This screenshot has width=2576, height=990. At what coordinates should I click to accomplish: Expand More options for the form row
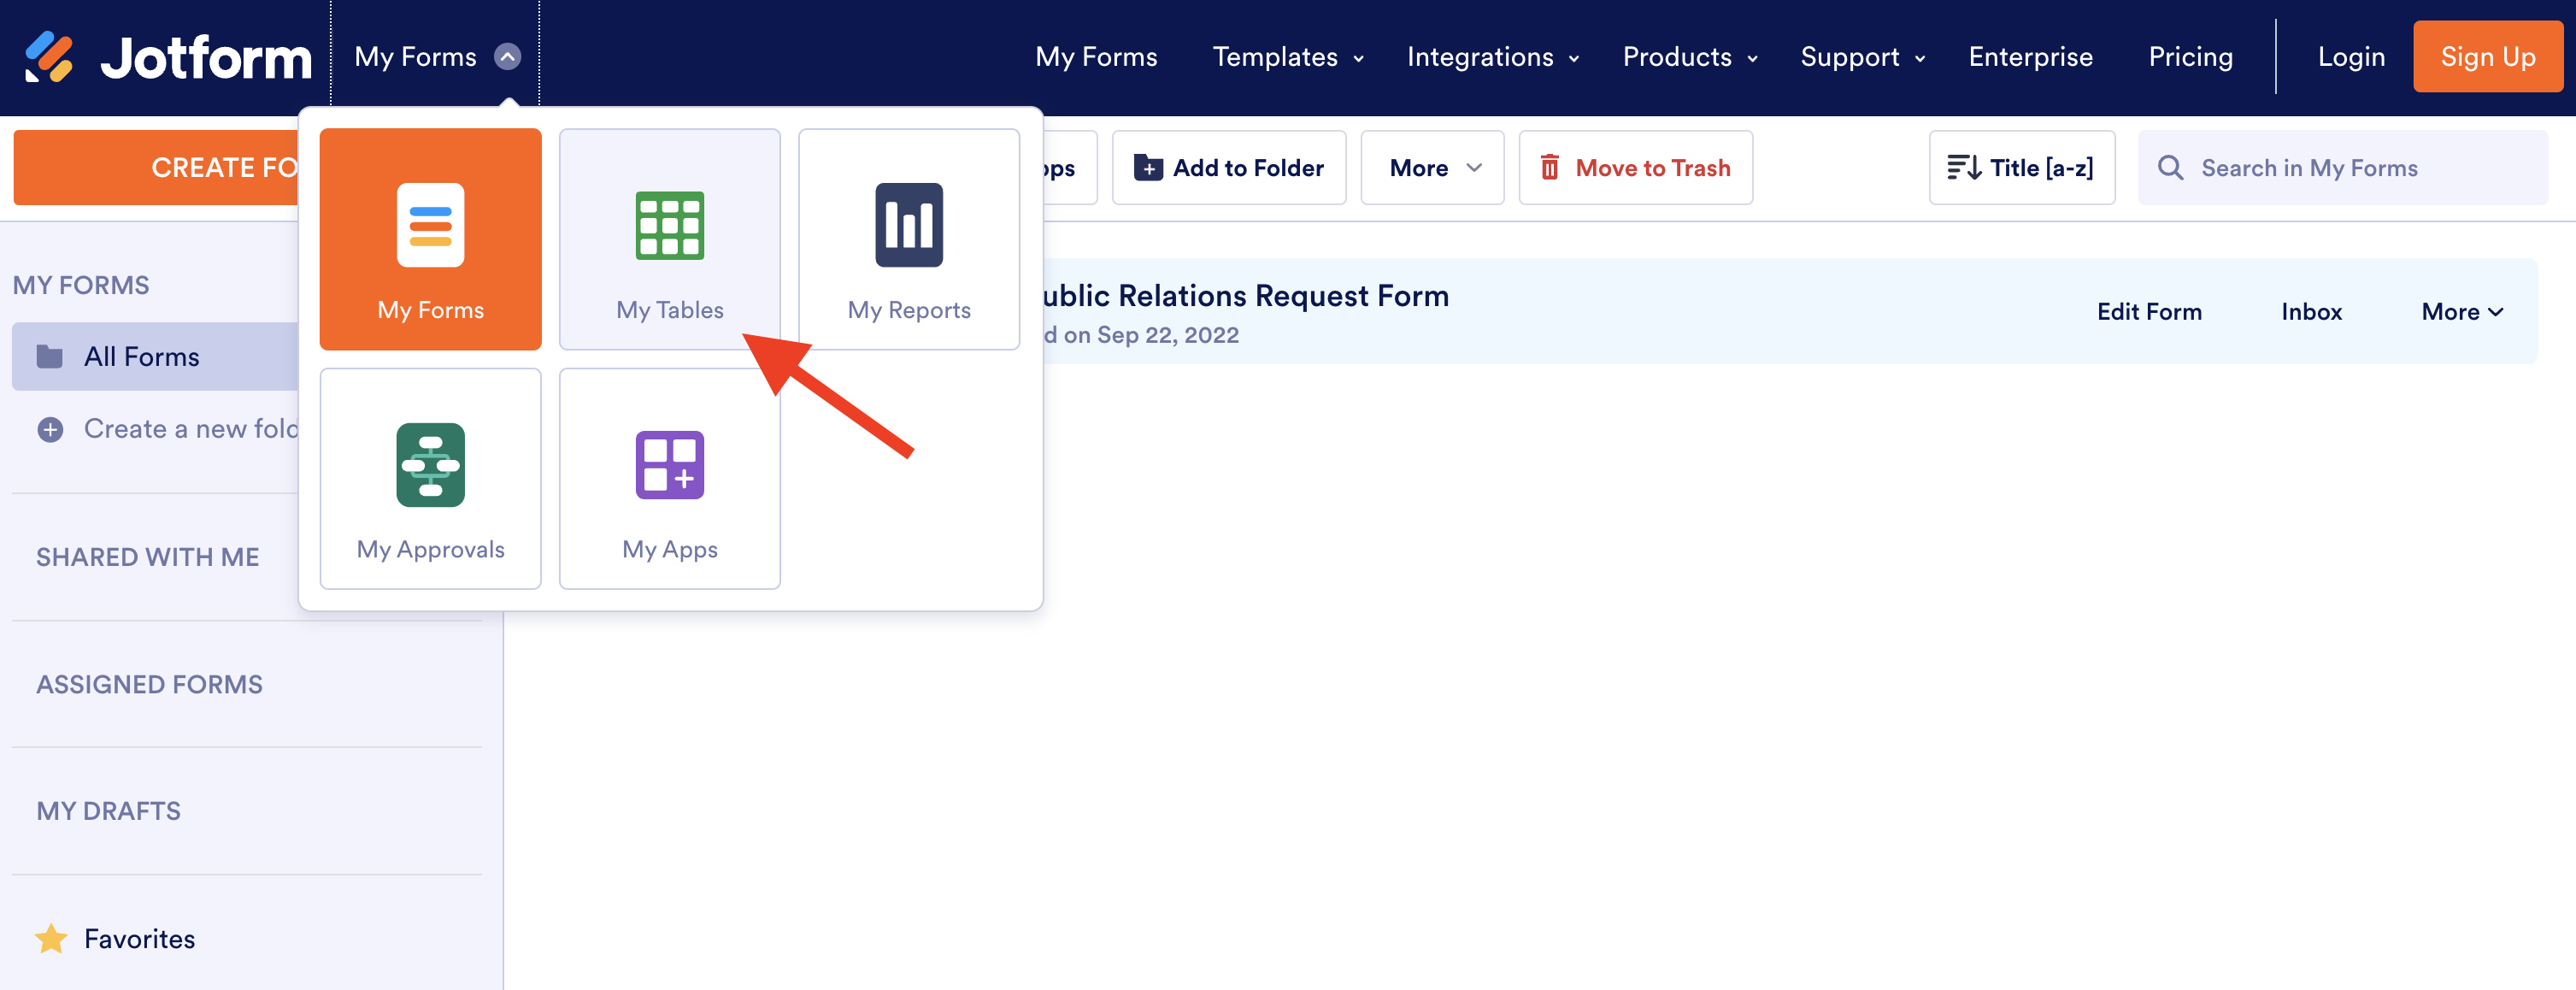(2461, 312)
